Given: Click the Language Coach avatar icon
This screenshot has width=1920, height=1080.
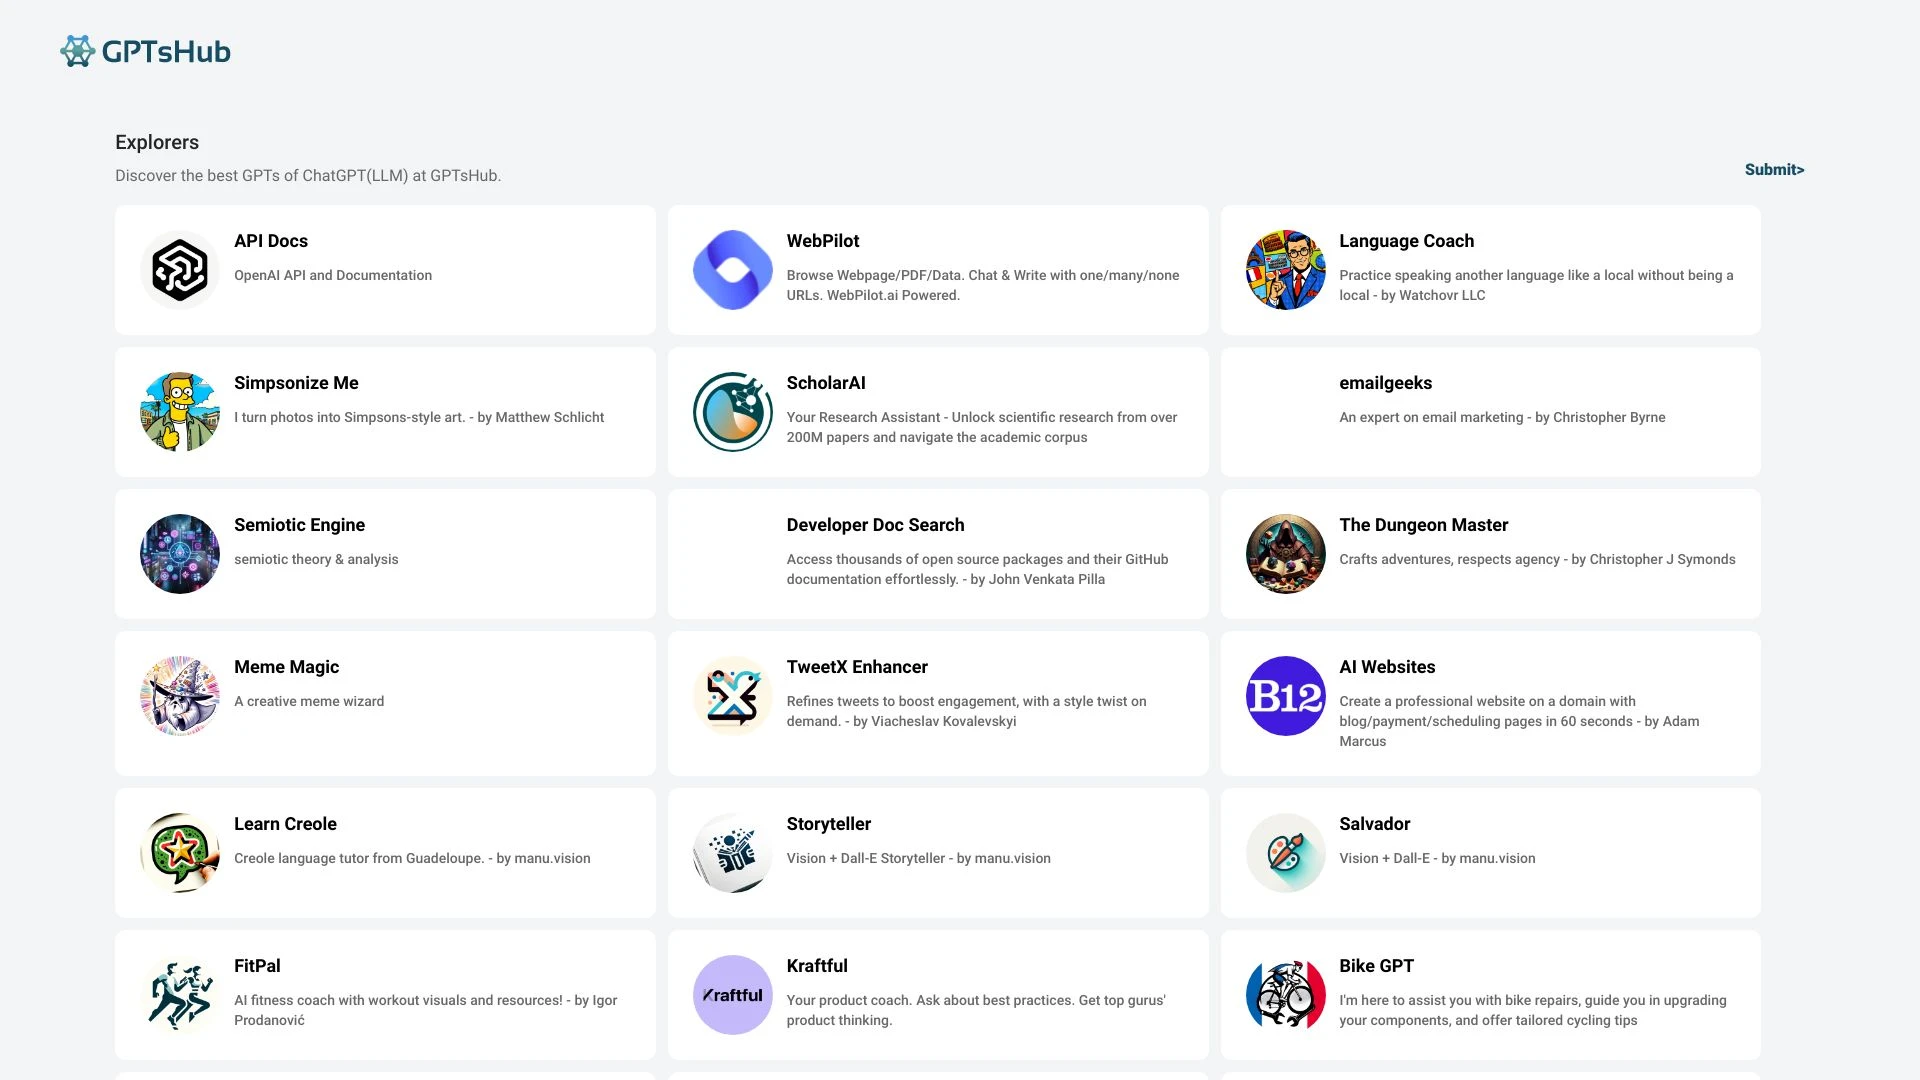Looking at the screenshot, I should (1285, 270).
